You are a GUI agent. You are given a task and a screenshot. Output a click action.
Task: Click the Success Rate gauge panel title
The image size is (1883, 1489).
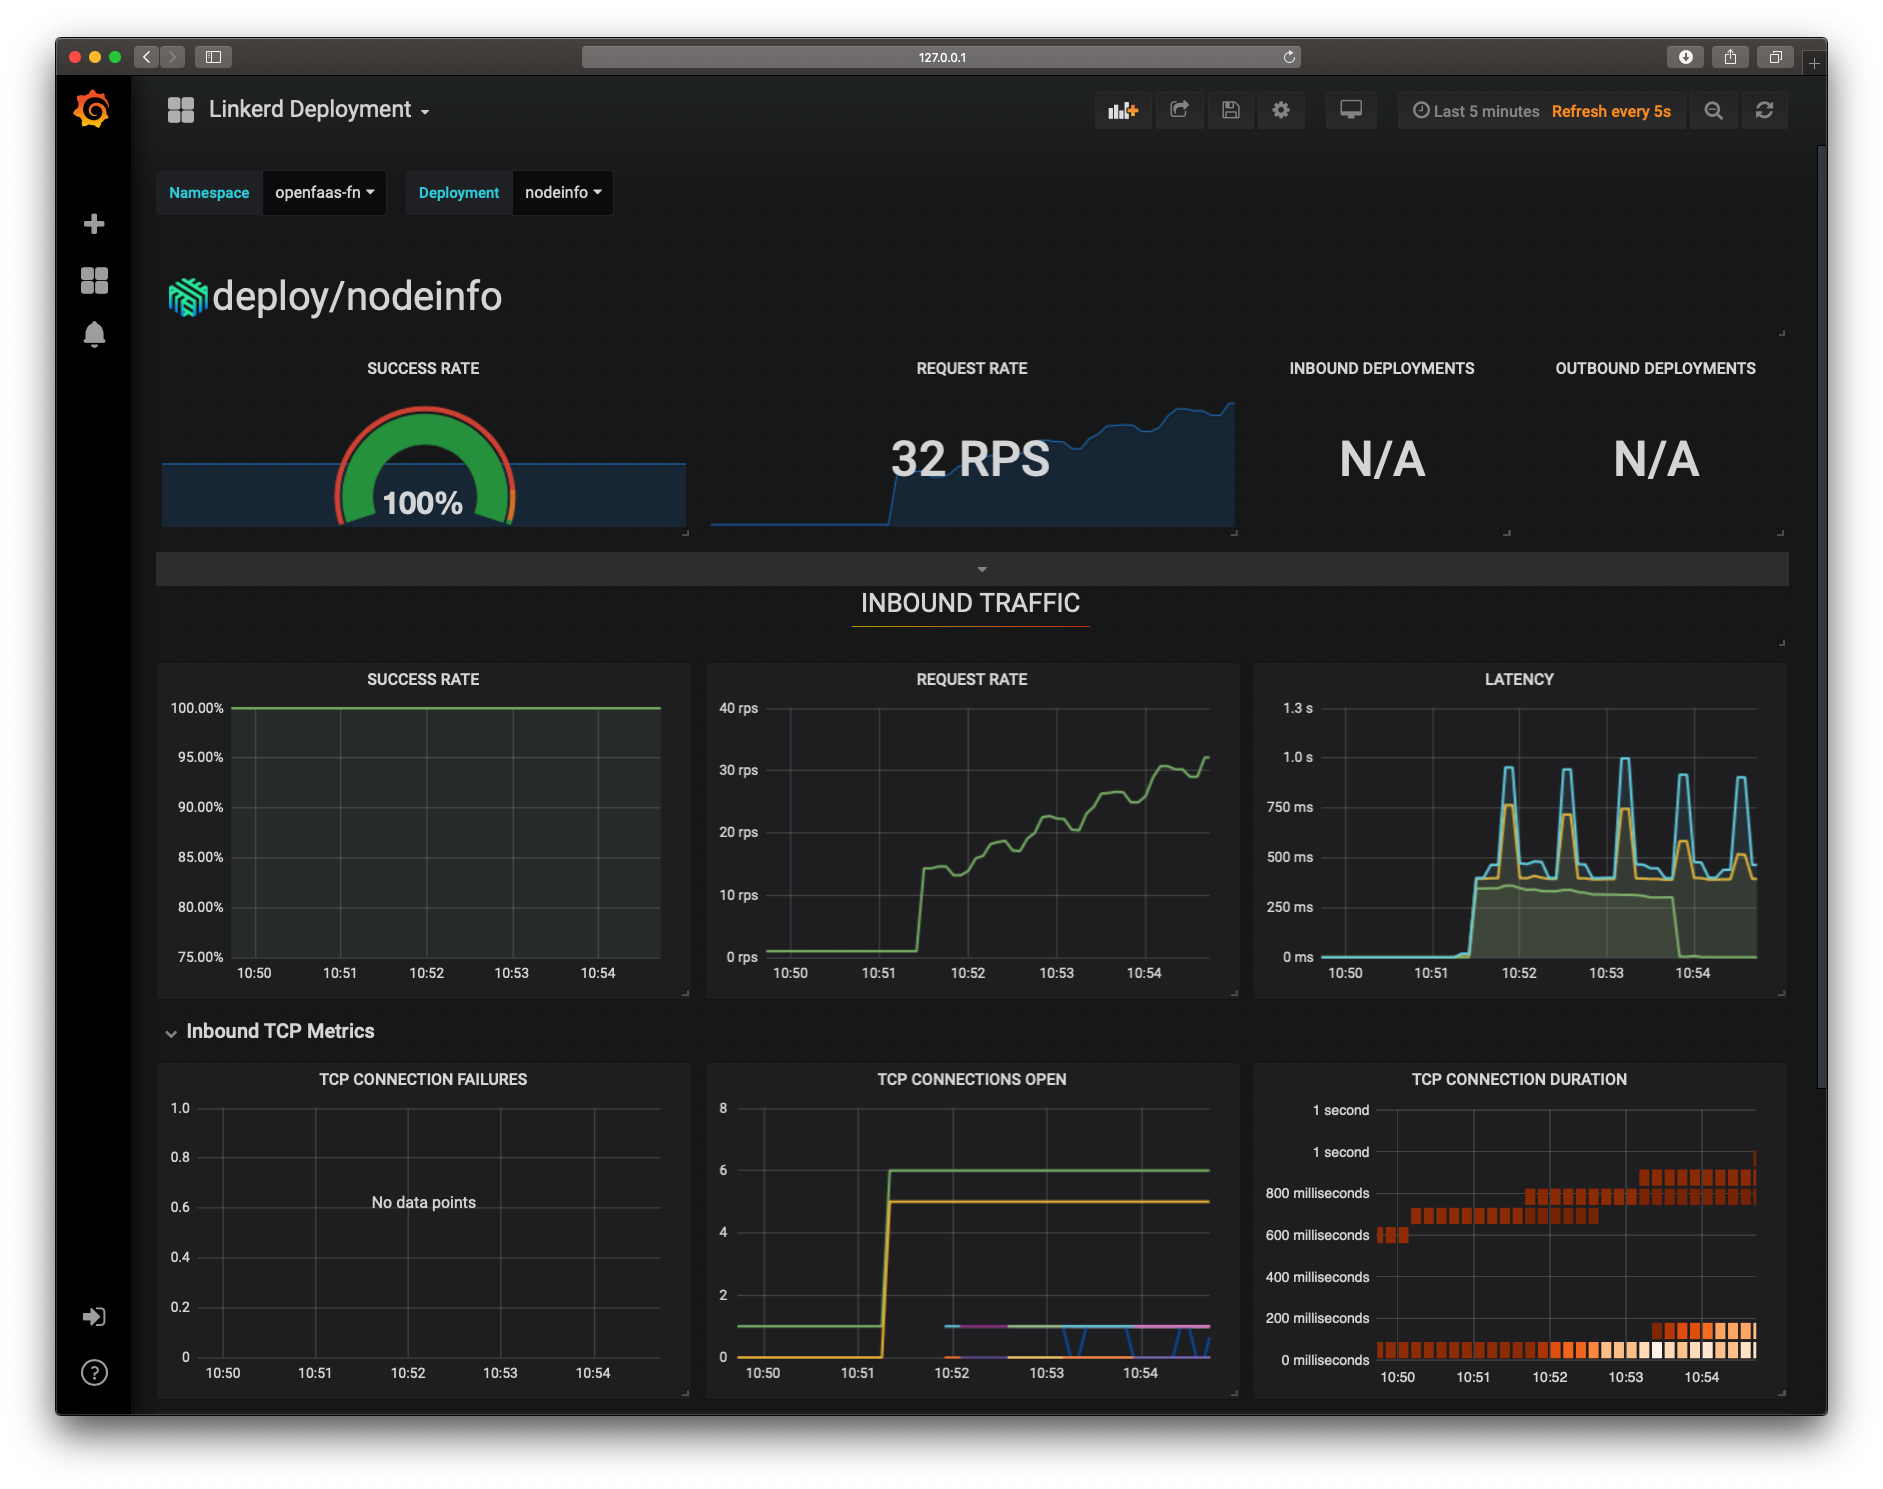tap(423, 369)
